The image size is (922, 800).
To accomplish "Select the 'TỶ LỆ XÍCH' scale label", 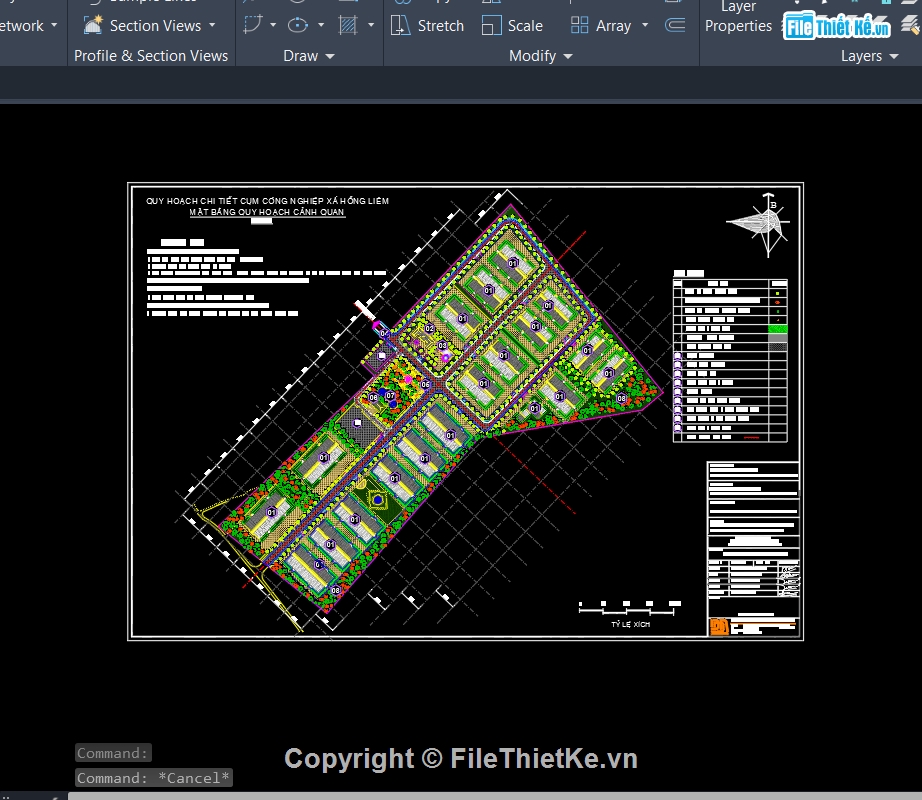I will [x=630, y=624].
